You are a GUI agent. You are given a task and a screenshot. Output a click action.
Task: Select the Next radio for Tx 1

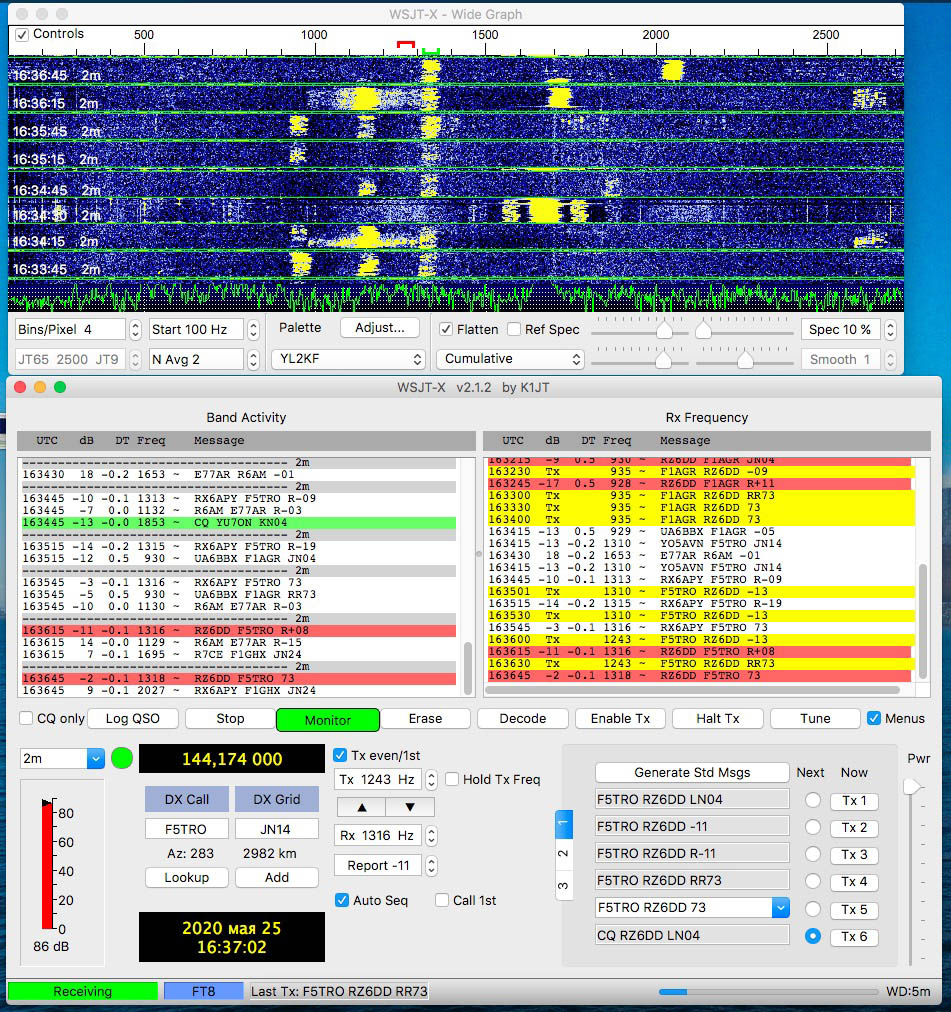pyautogui.click(x=813, y=800)
